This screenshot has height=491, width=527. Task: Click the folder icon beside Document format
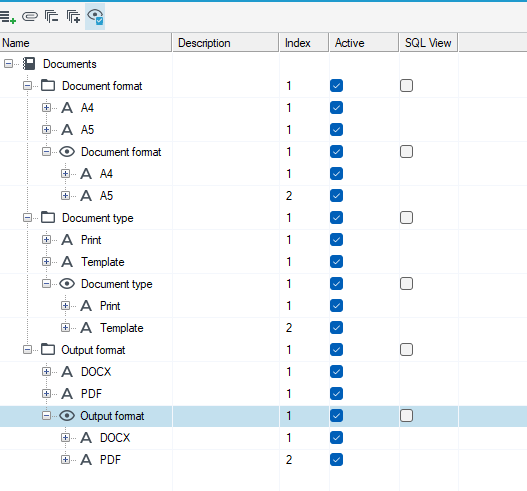pyautogui.click(x=48, y=86)
